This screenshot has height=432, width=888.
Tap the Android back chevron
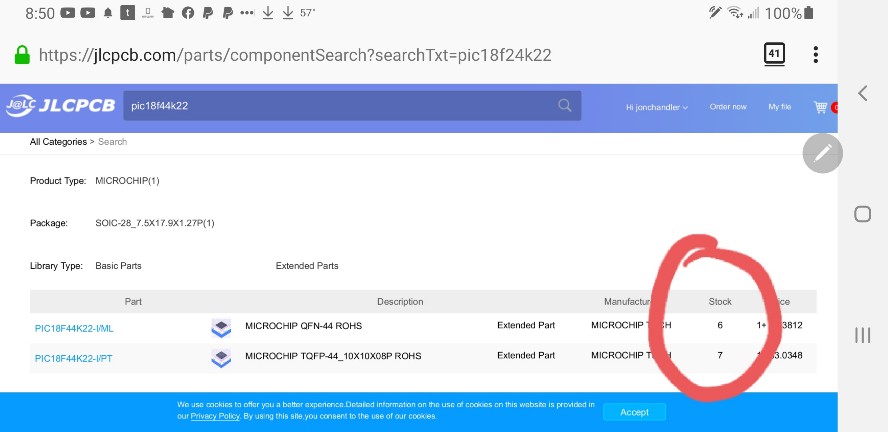pos(863,93)
